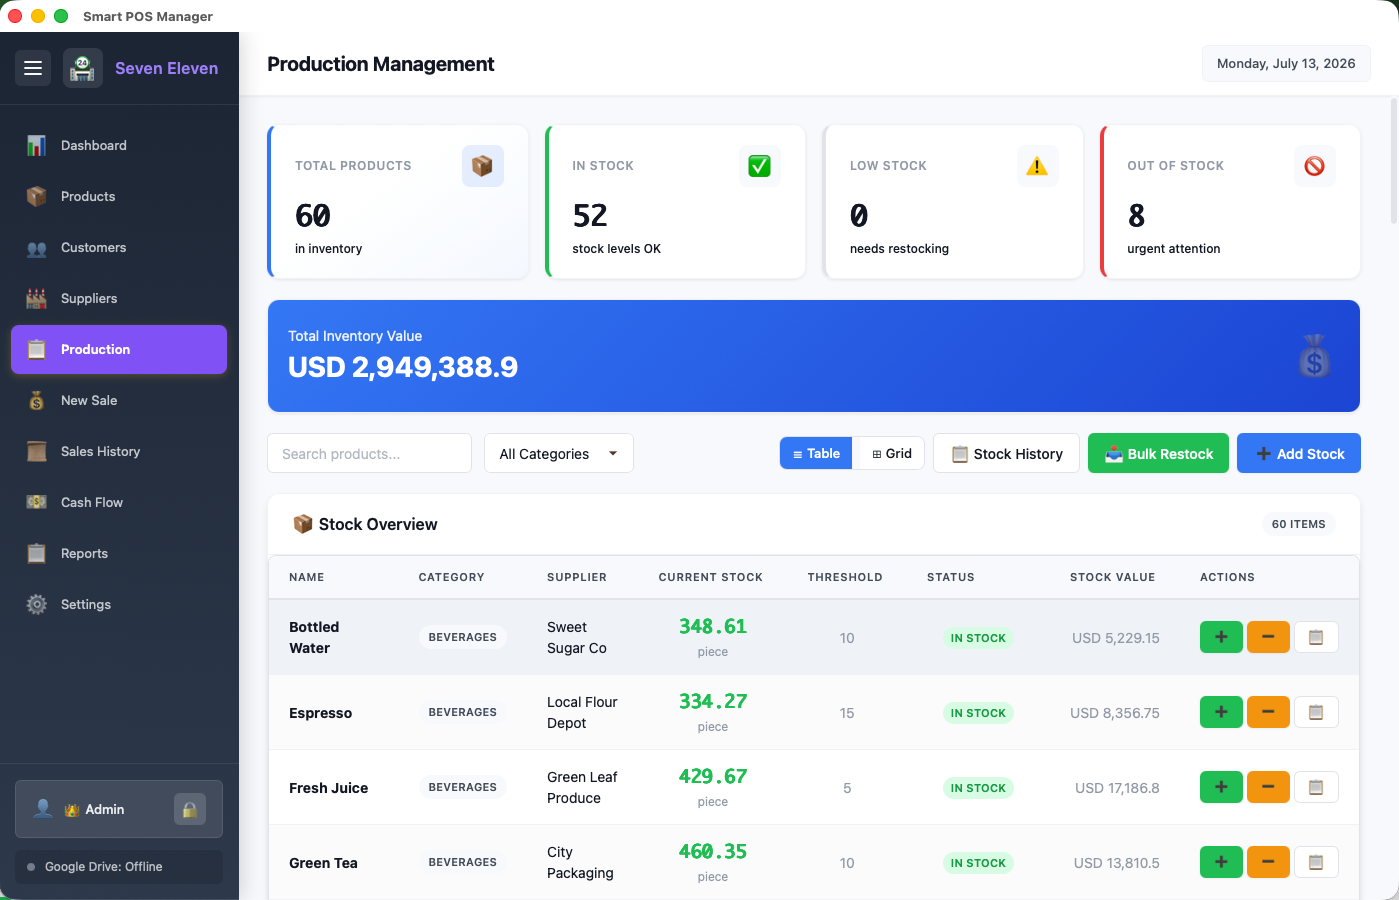Viewport: 1399px width, 900px height.
Task: Click the Suppliers factory icon
Action: [x=37, y=298]
